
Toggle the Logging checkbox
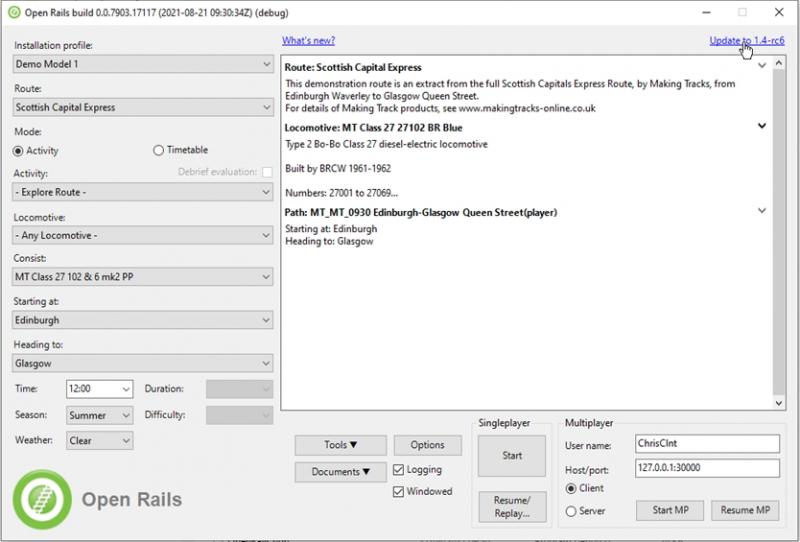point(398,470)
